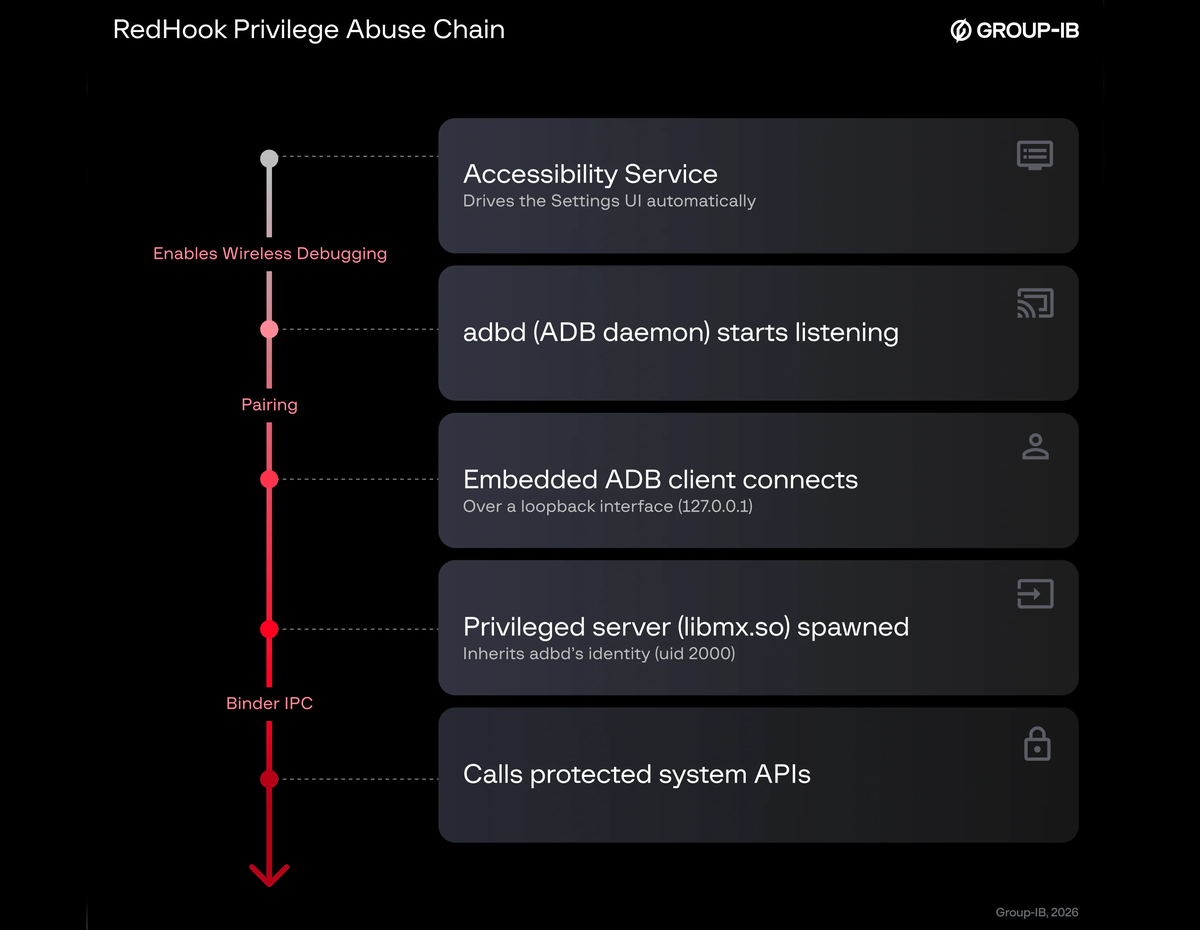Click the login arrow icon in Privileged server card
This screenshot has width=1200, height=930.
(1035, 594)
